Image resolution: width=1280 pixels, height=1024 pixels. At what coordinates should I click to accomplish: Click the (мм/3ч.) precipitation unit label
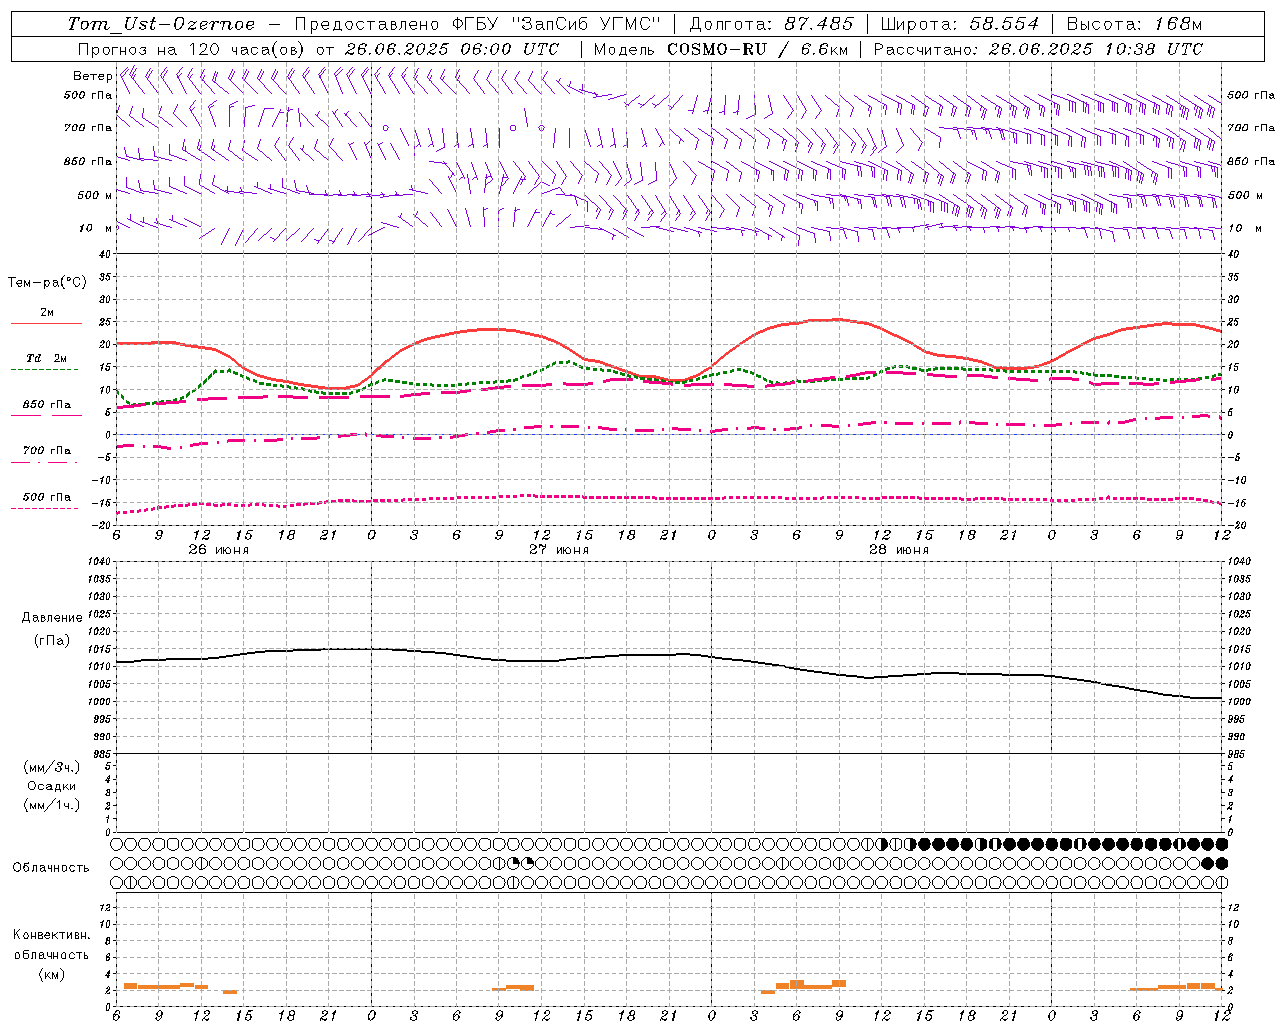(52, 767)
